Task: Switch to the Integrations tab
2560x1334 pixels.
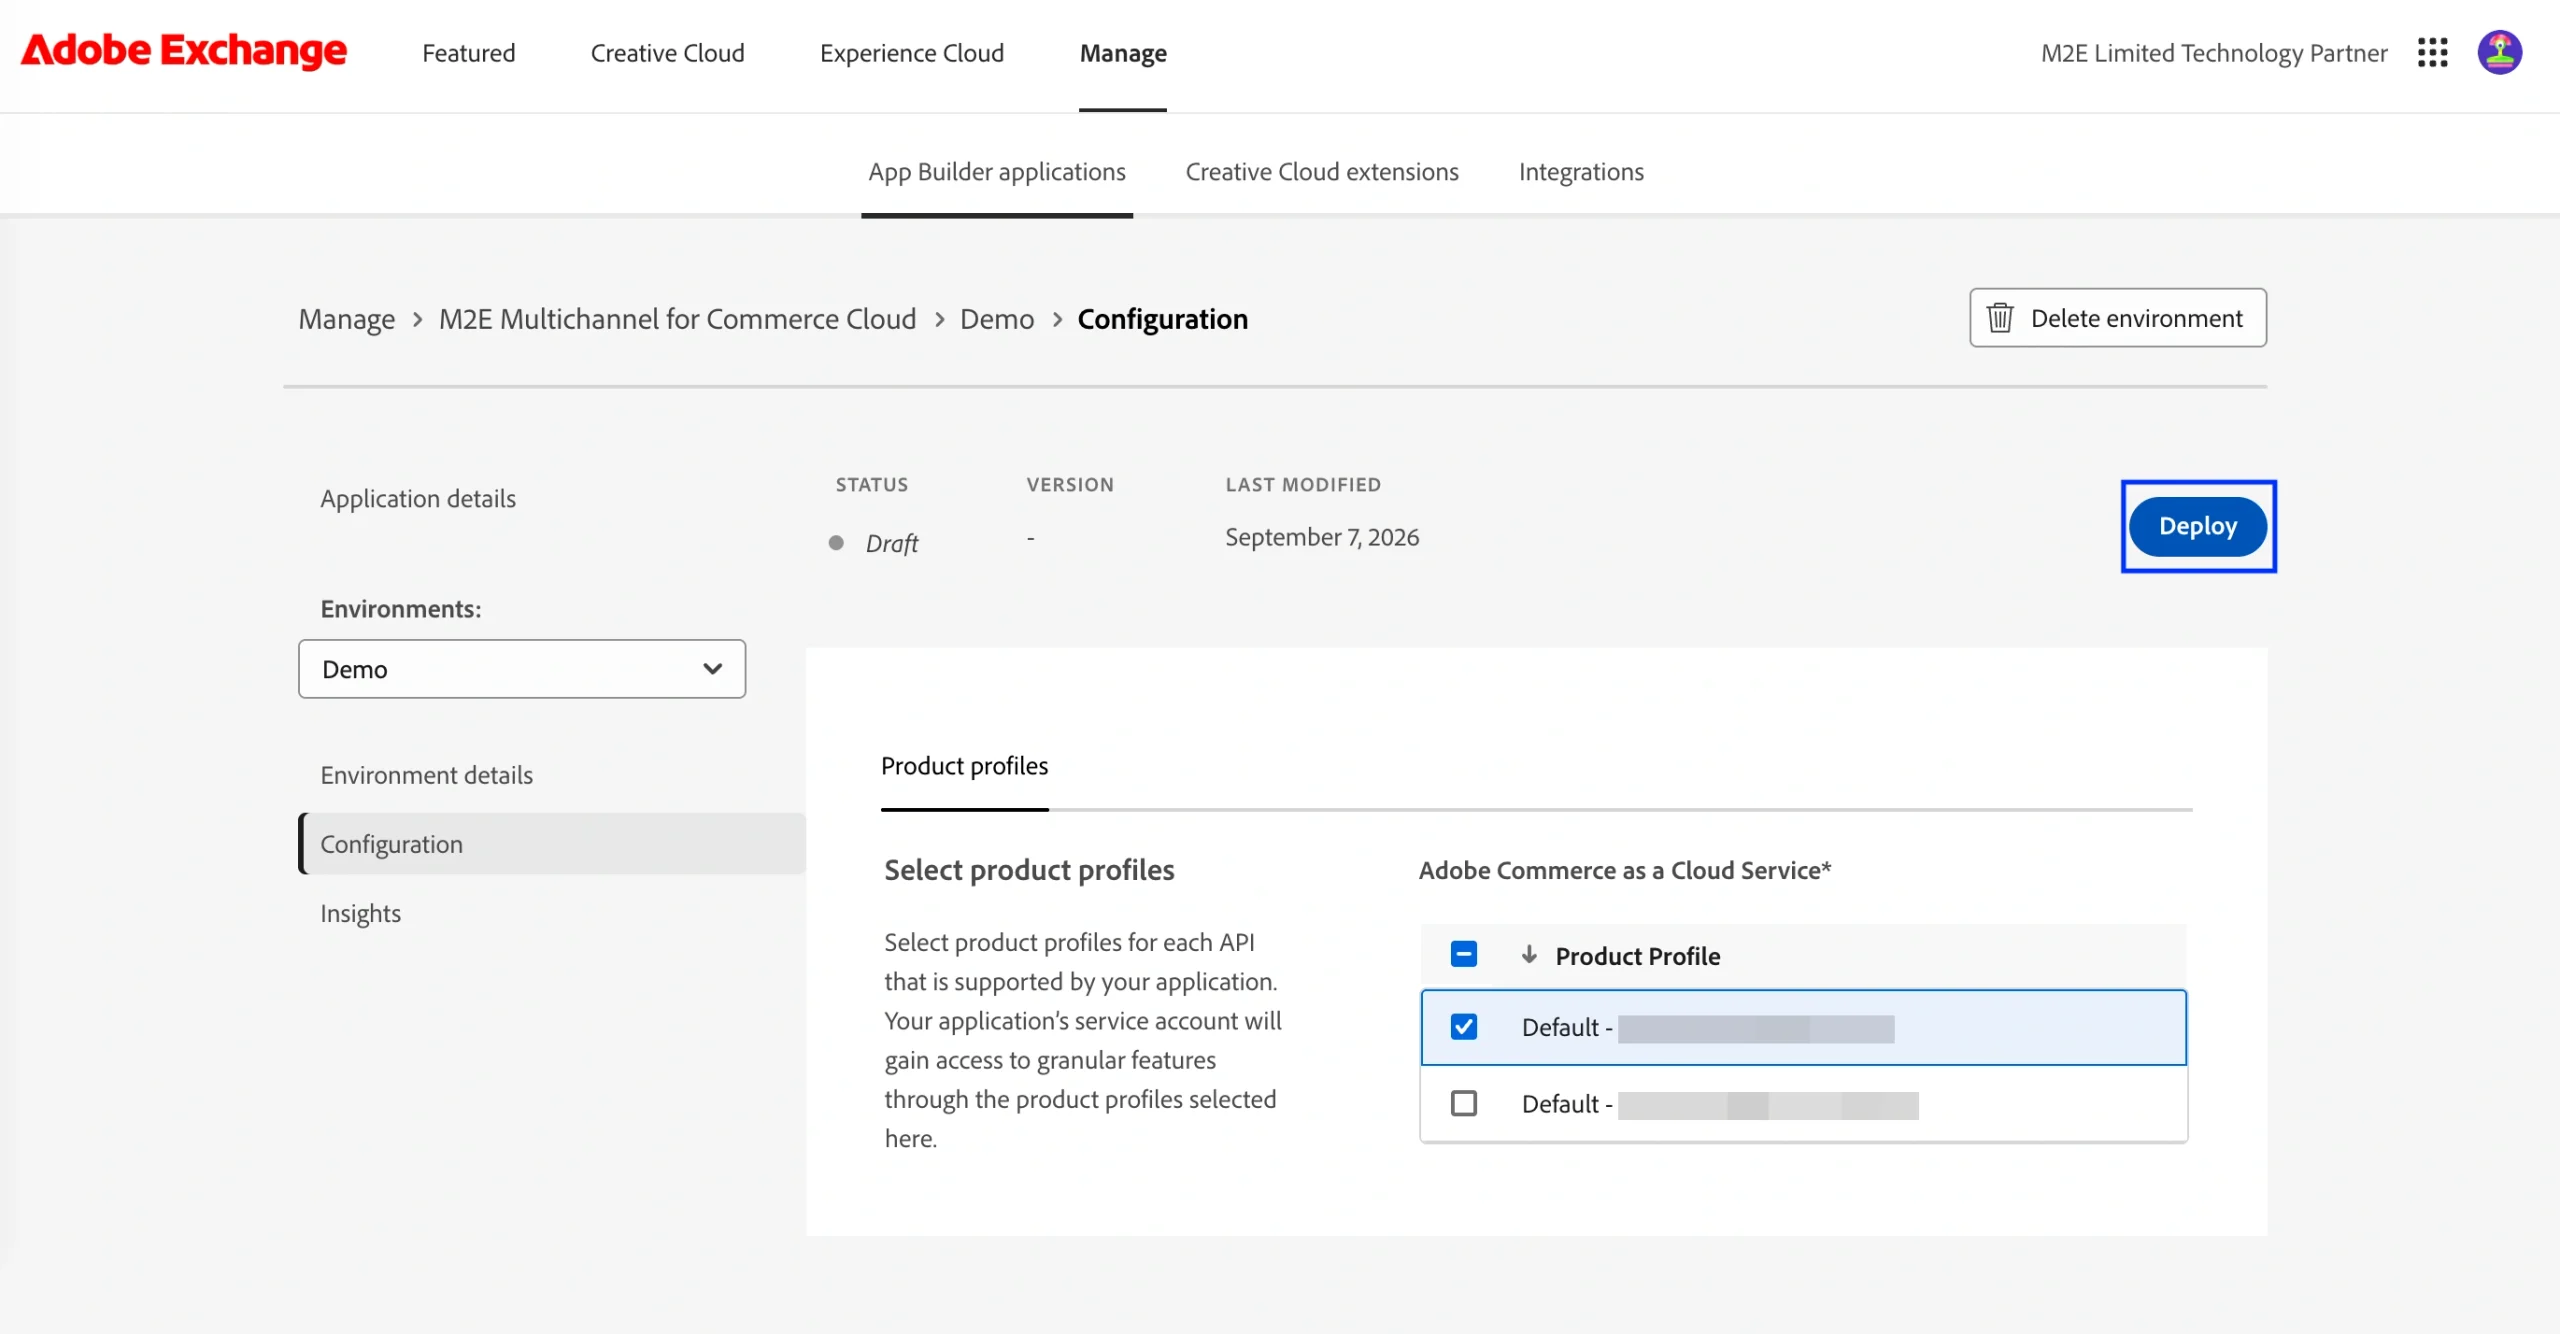Action: pos(1581,172)
